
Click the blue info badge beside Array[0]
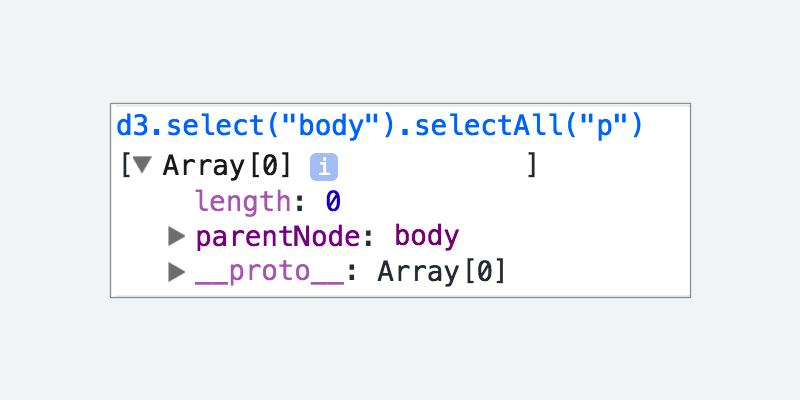pos(324,167)
